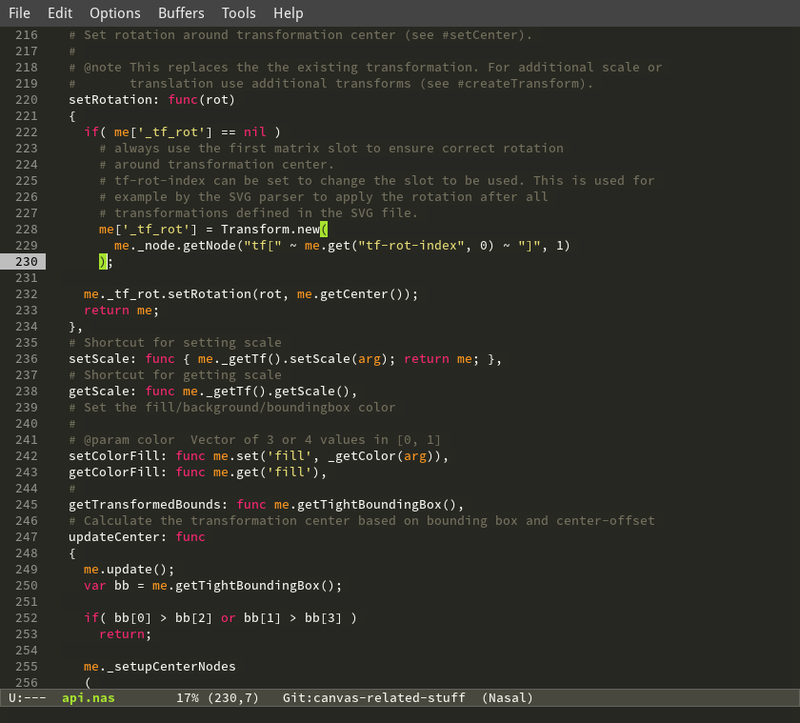800x723 pixels.
Task: Open the Help menu
Action: tap(288, 13)
